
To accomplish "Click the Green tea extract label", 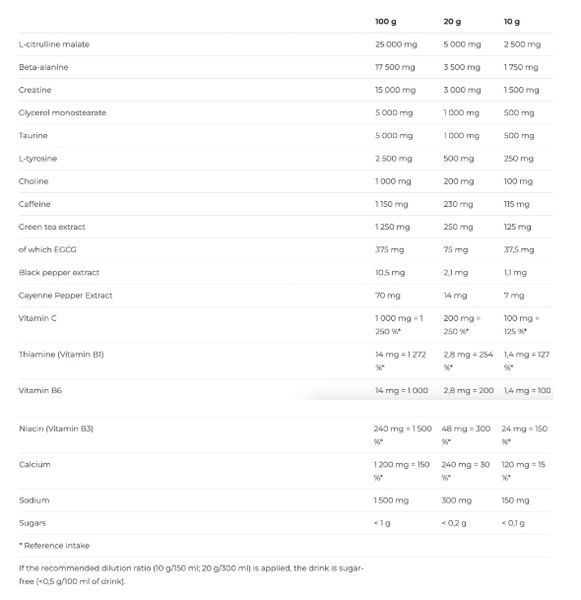I will (x=52, y=227).
